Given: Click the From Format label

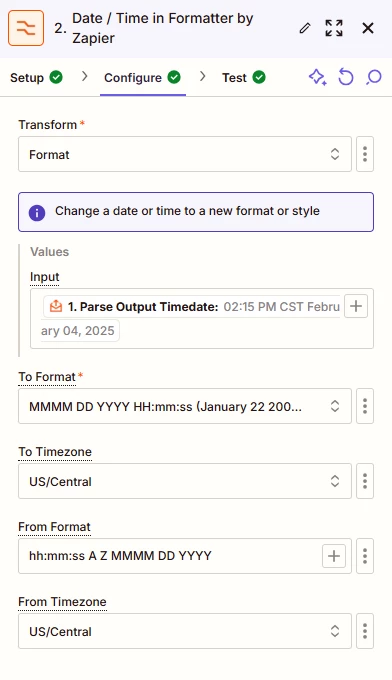Looking at the screenshot, I should click(54, 527).
